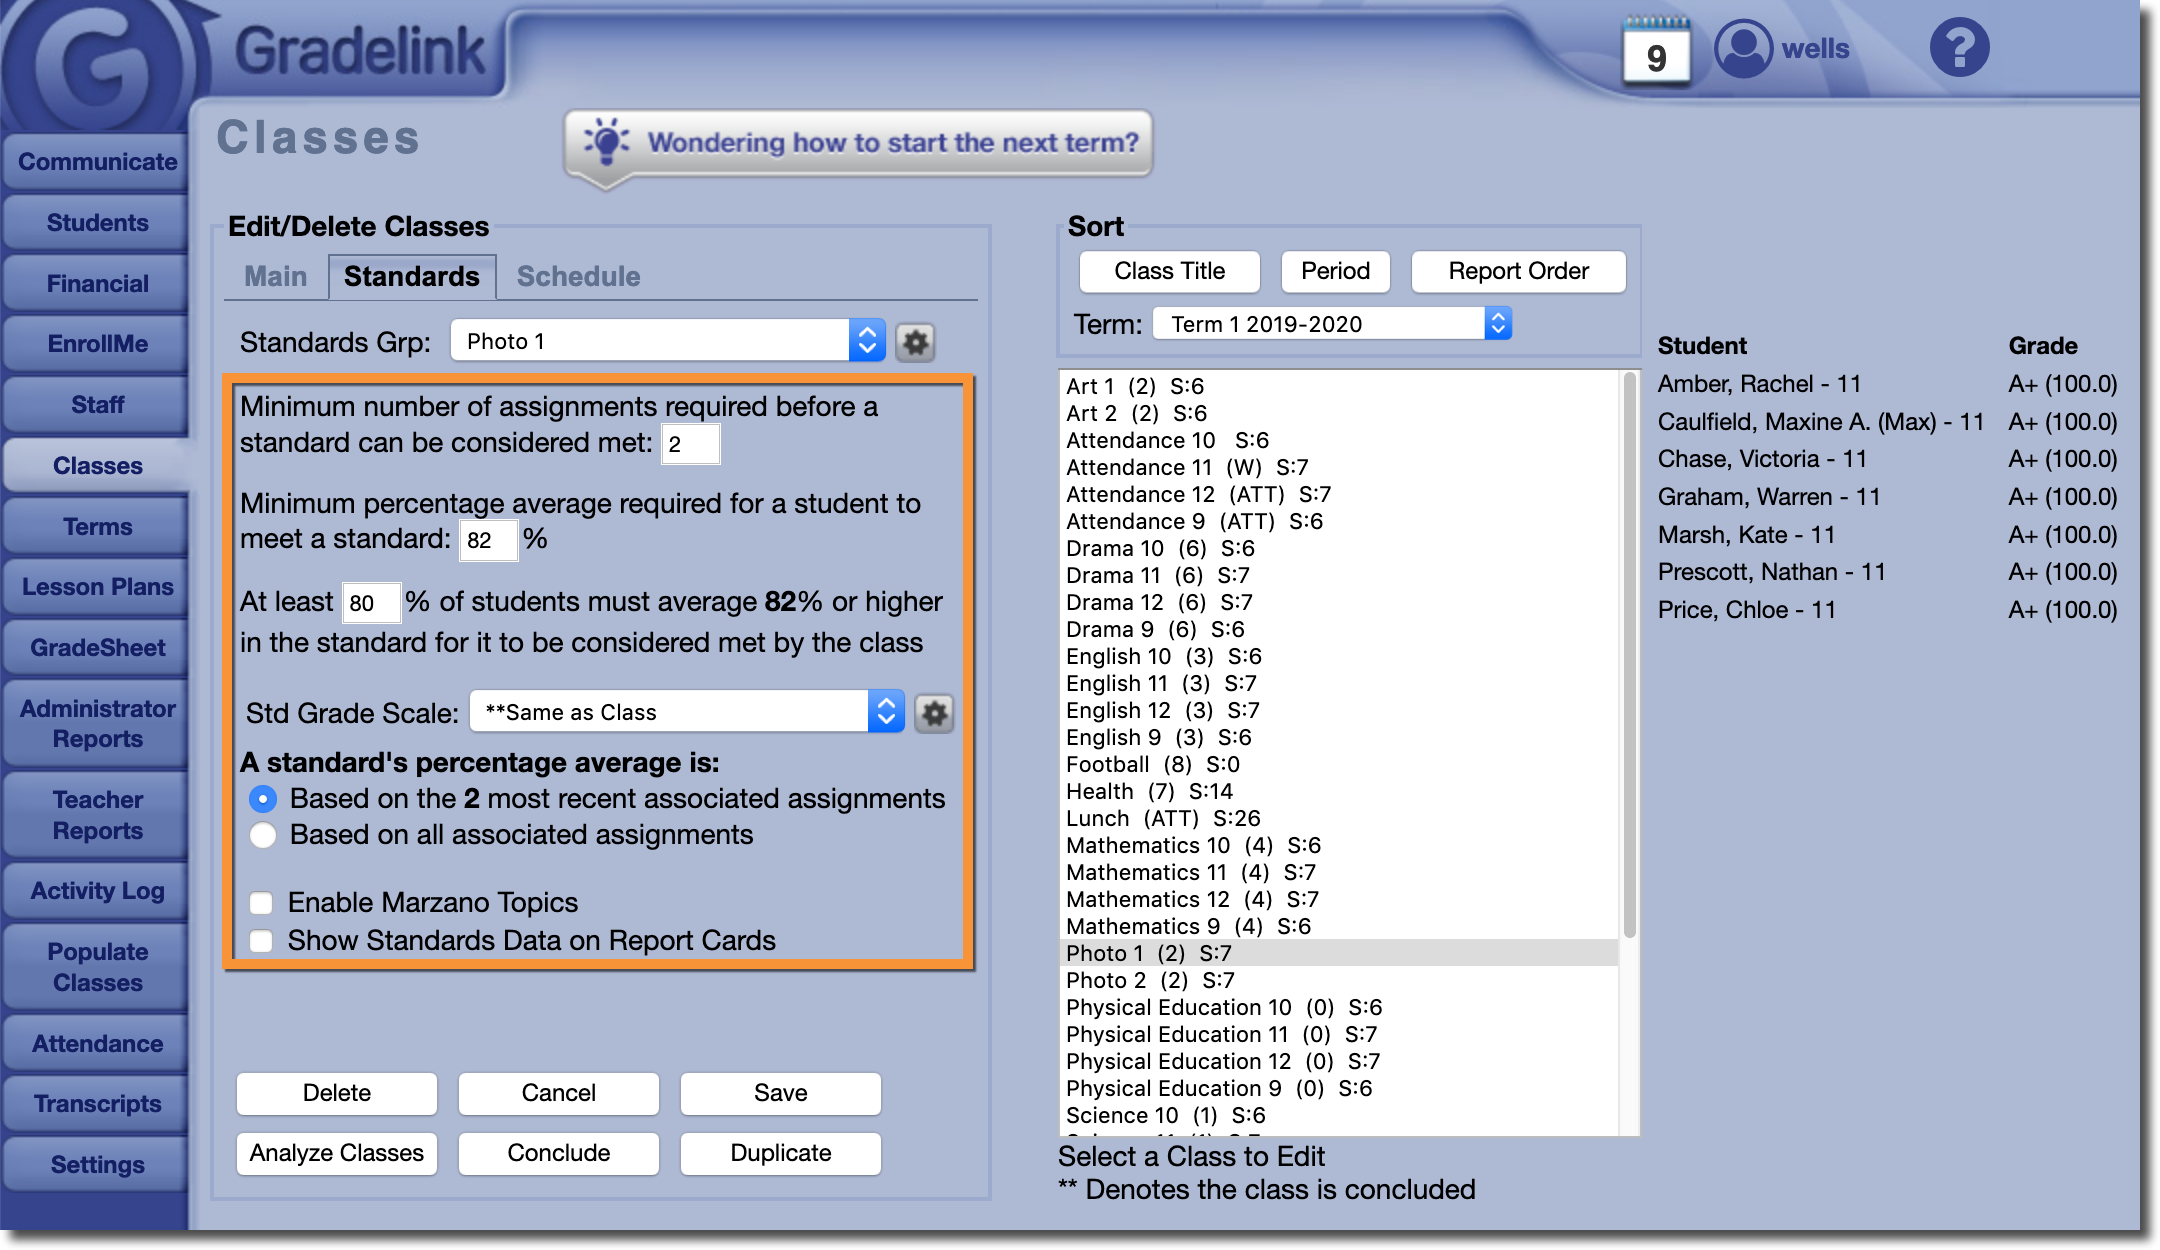The height and width of the screenshot is (1250, 2160).
Task: Open Standards Grp gear settings icon
Action: (915, 342)
